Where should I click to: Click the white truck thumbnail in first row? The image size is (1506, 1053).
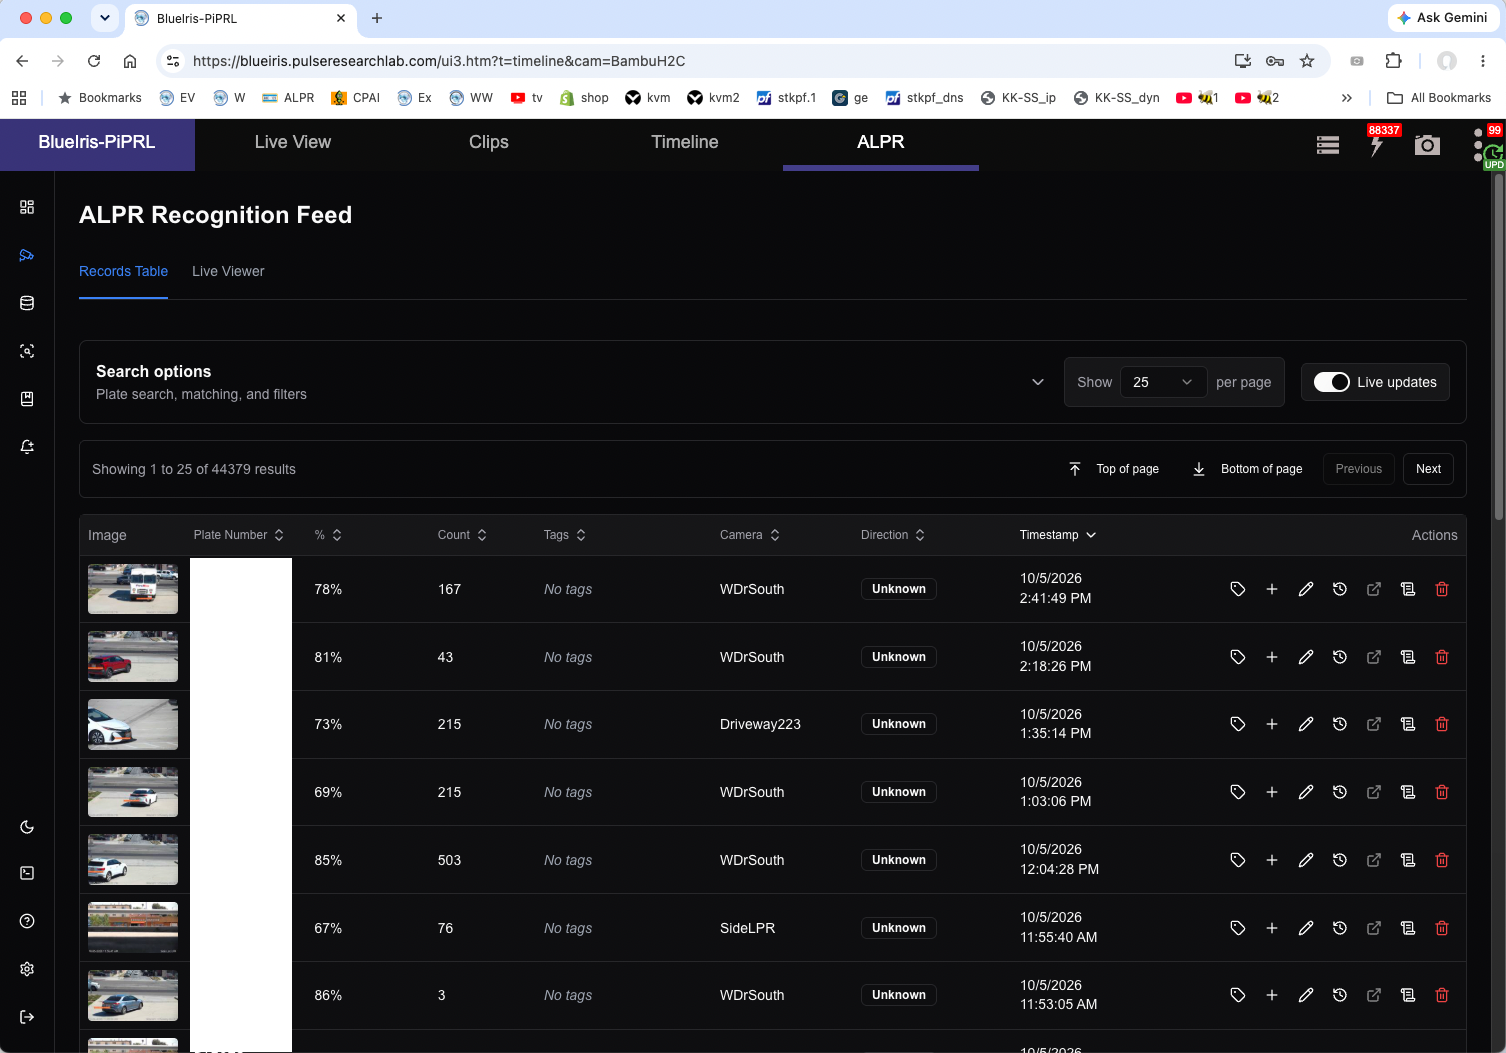133,589
